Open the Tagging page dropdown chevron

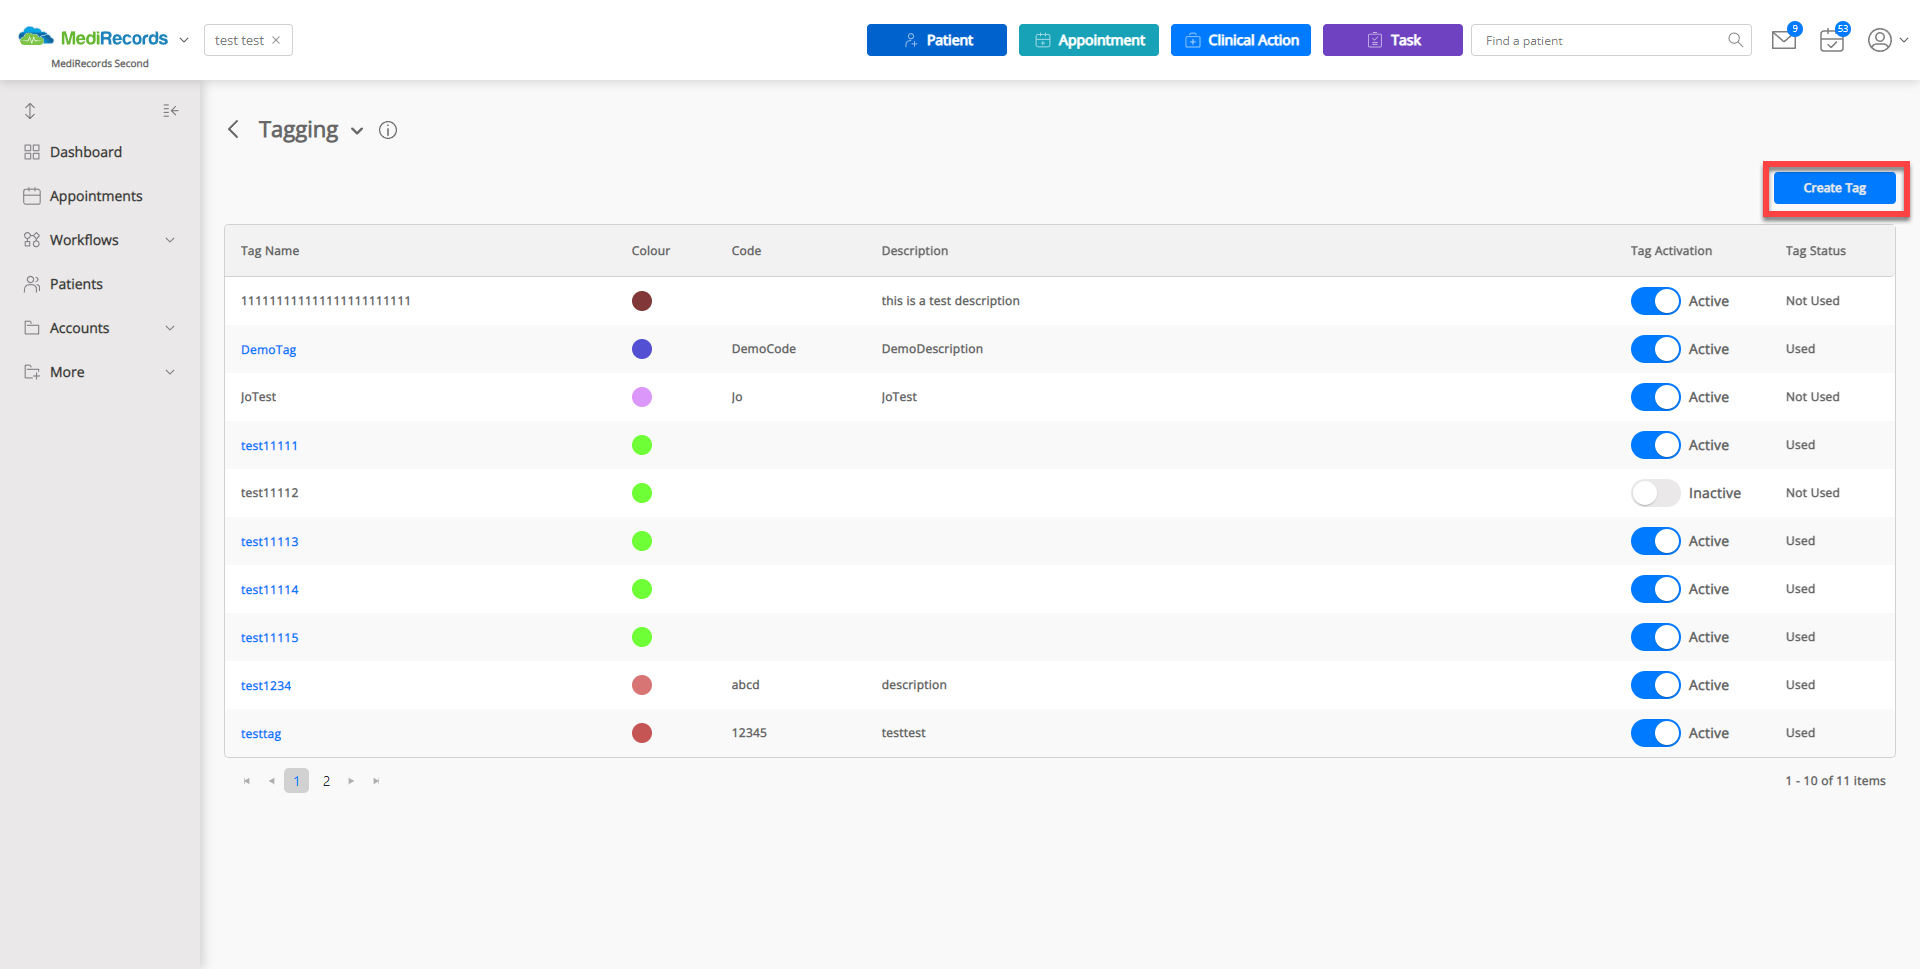coord(357,131)
